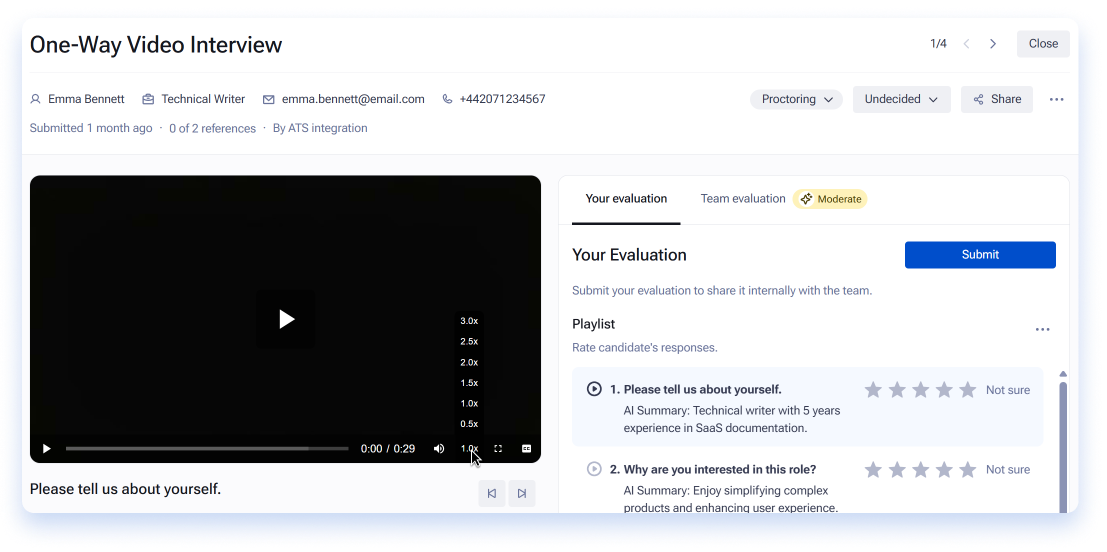Toggle closed captions CC icon
Screen dimensions: 1107x552
pos(526,448)
